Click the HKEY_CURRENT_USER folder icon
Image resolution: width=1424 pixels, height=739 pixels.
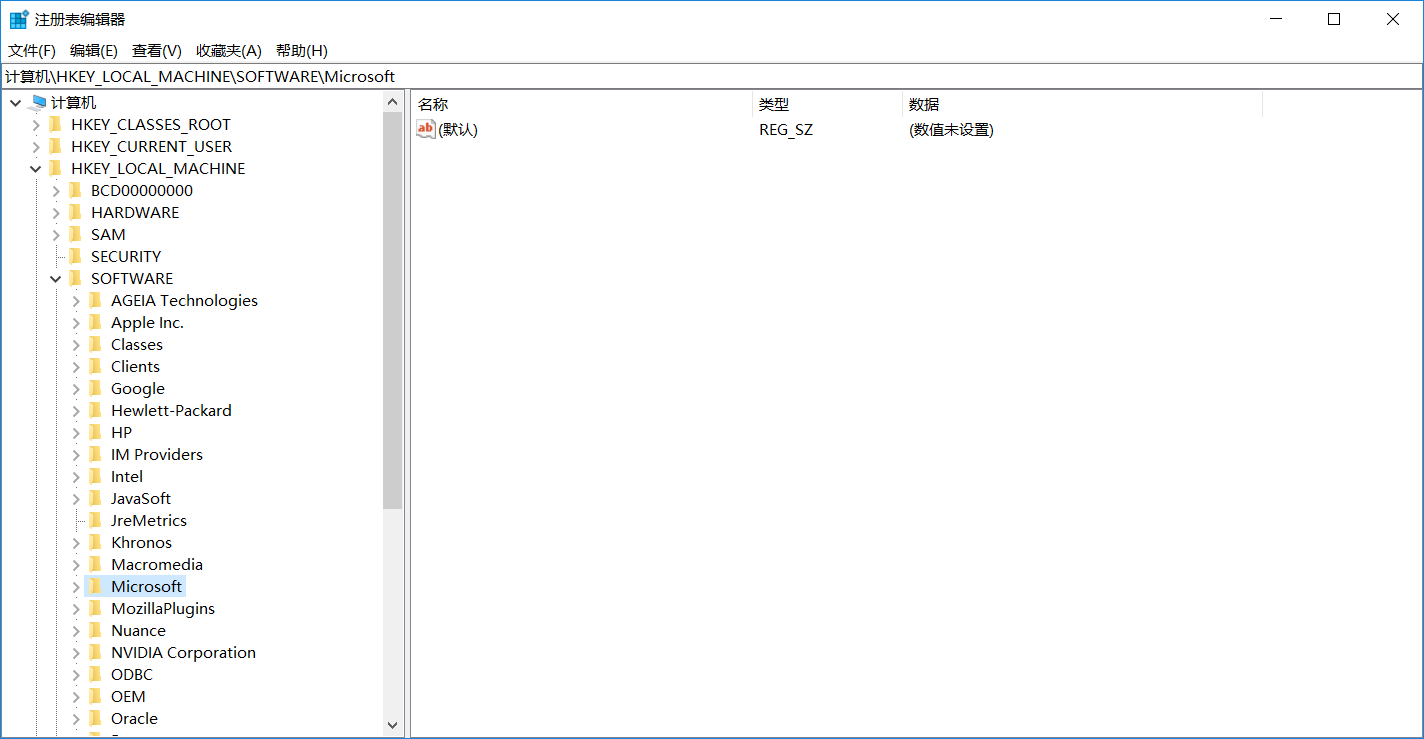(56, 146)
